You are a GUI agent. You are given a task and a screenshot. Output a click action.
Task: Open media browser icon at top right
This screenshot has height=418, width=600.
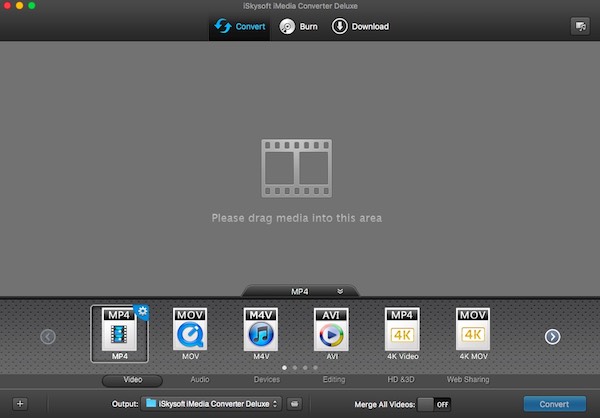[578, 26]
